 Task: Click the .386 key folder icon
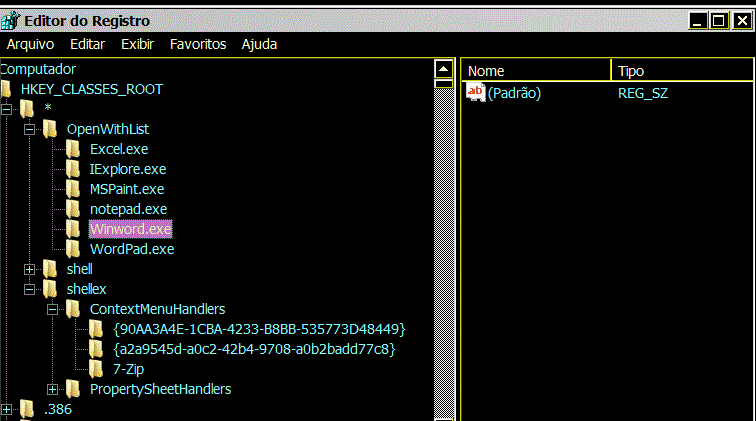click(x=27, y=409)
